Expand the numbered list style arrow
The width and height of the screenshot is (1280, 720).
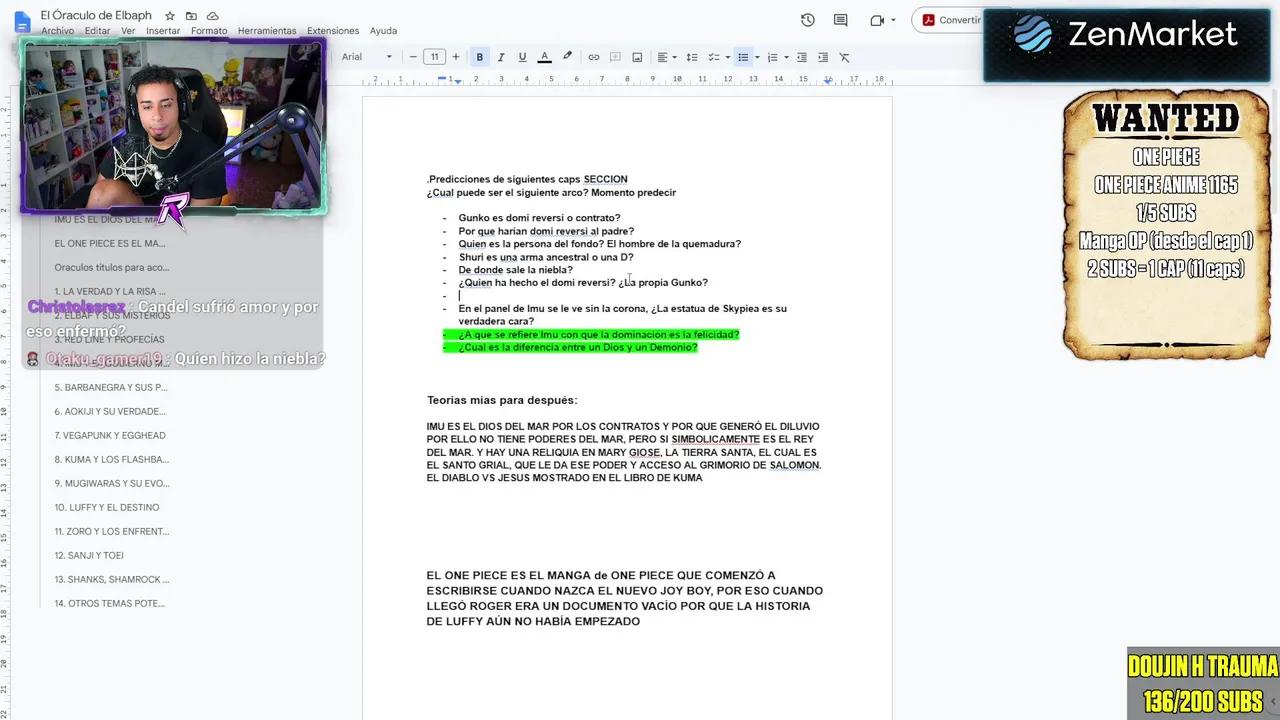(x=786, y=57)
